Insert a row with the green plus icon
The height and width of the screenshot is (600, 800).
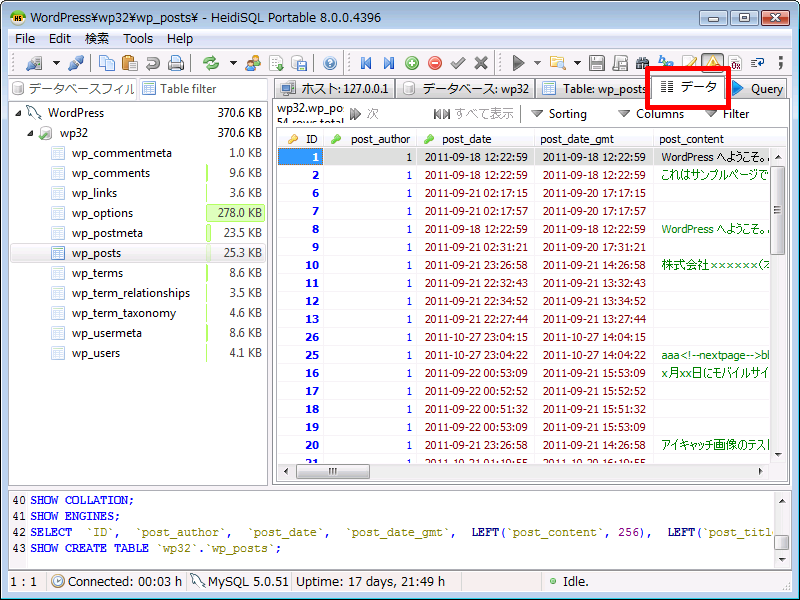pyautogui.click(x=412, y=63)
